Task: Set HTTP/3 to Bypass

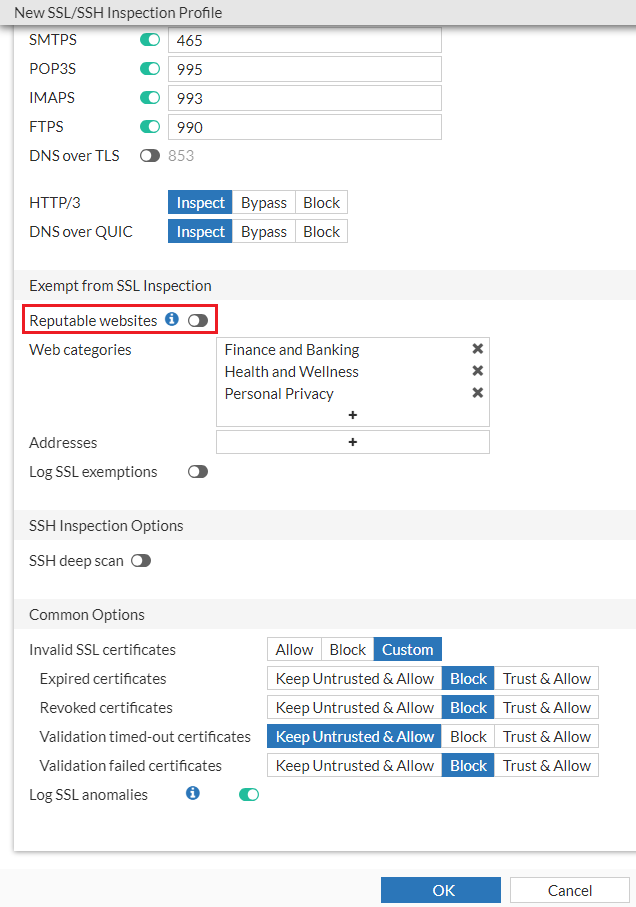Action: click(264, 203)
